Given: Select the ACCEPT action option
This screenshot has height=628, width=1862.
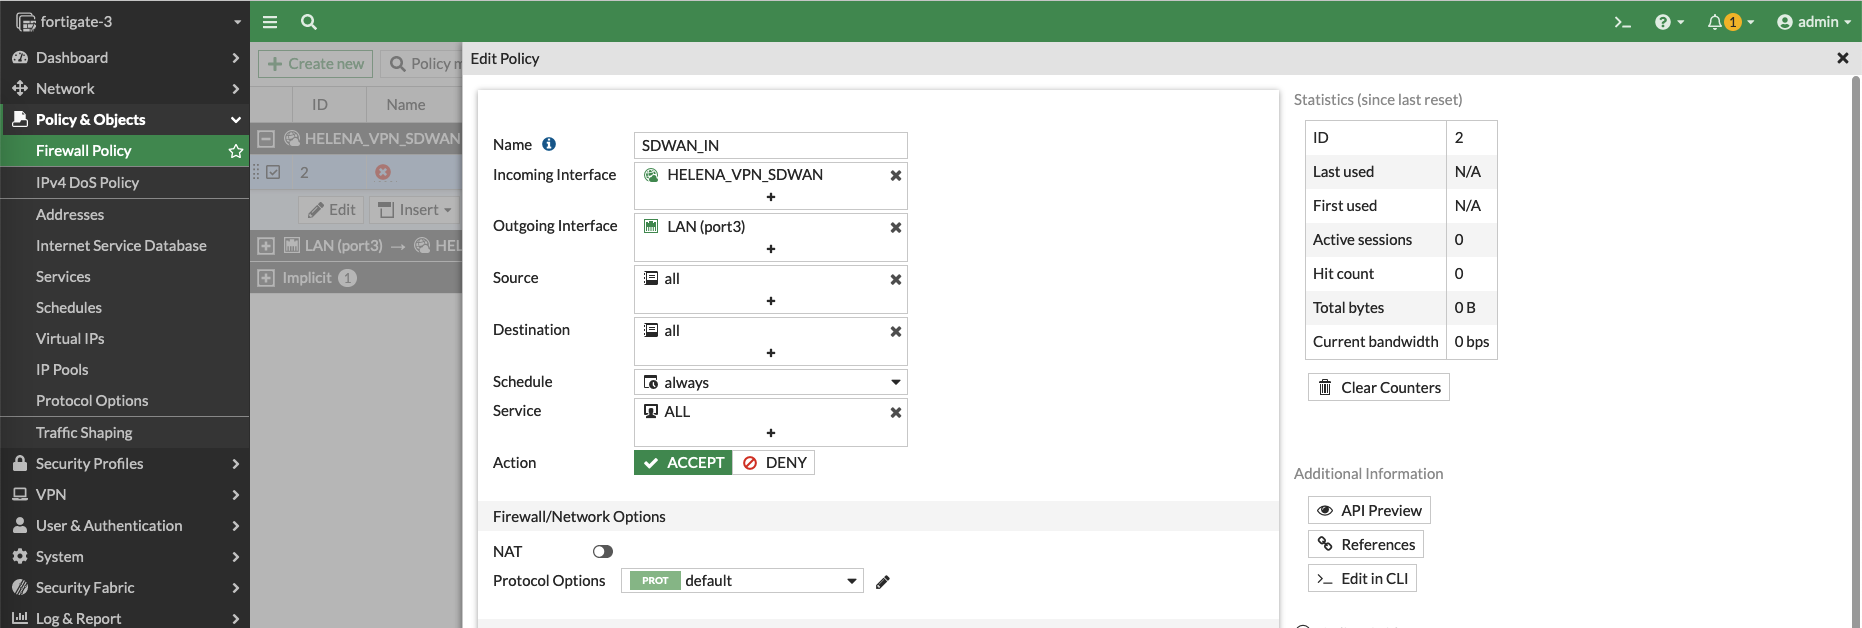Looking at the screenshot, I should tap(684, 463).
